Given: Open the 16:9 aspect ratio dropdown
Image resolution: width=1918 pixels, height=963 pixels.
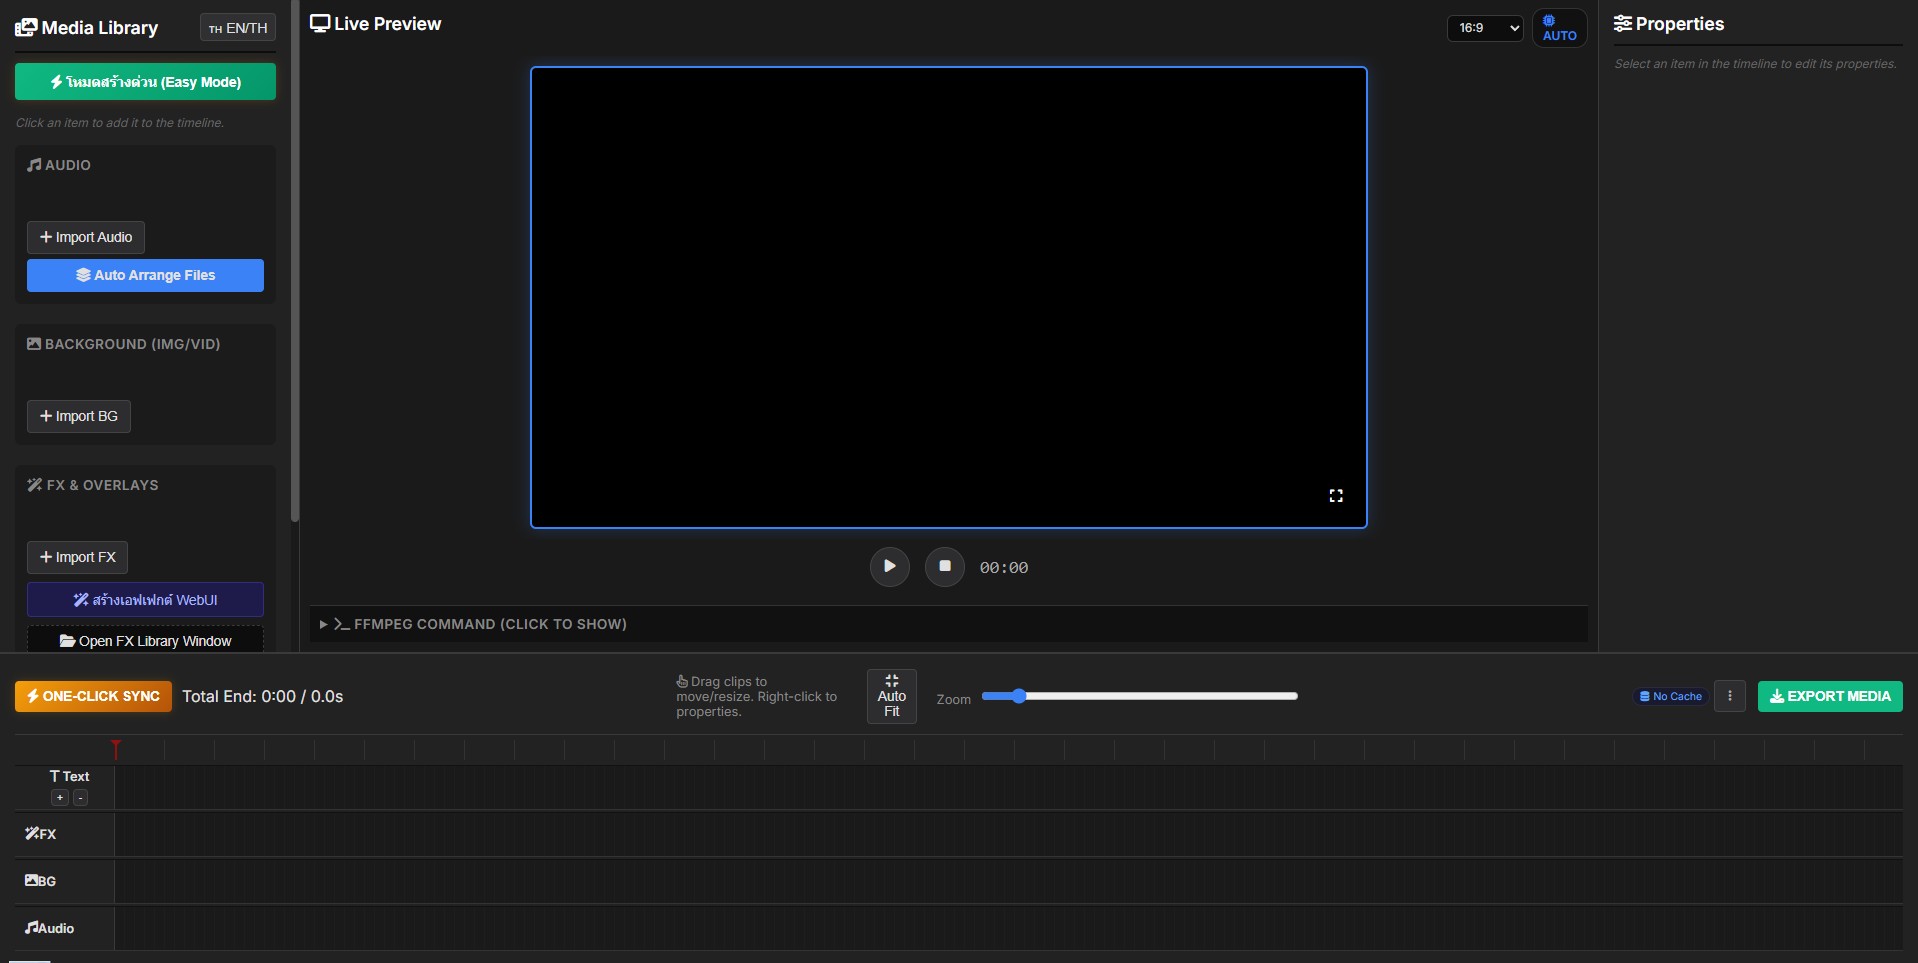Looking at the screenshot, I should [1485, 28].
